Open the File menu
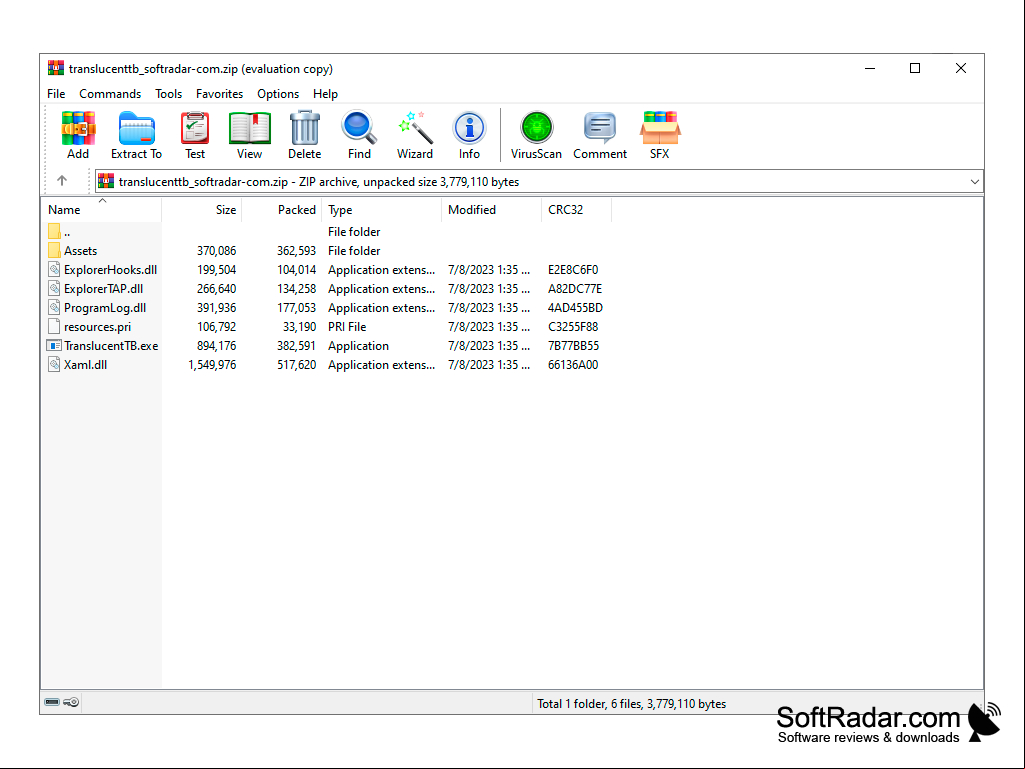The width and height of the screenshot is (1025, 769). pos(56,94)
